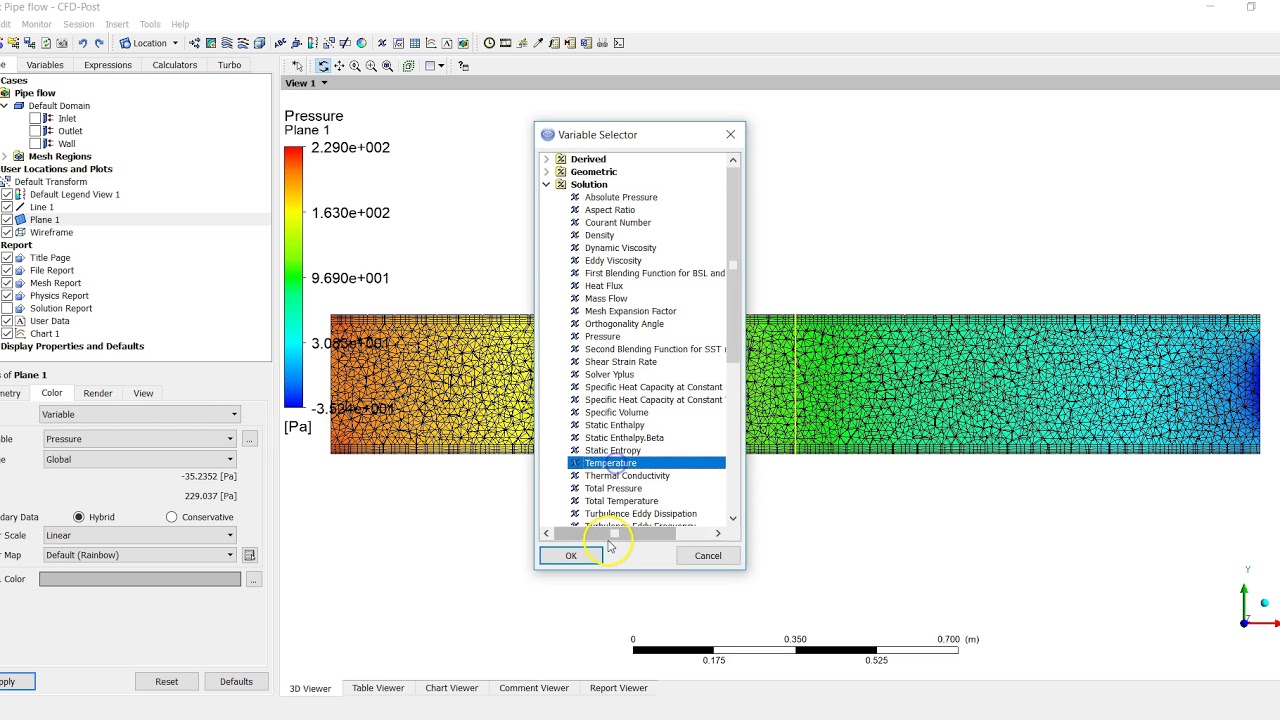Switch to the Chart Viewer tab
Image resolution: width=1280 pixels, height=720 pixels.
click(x=451, y=688)
